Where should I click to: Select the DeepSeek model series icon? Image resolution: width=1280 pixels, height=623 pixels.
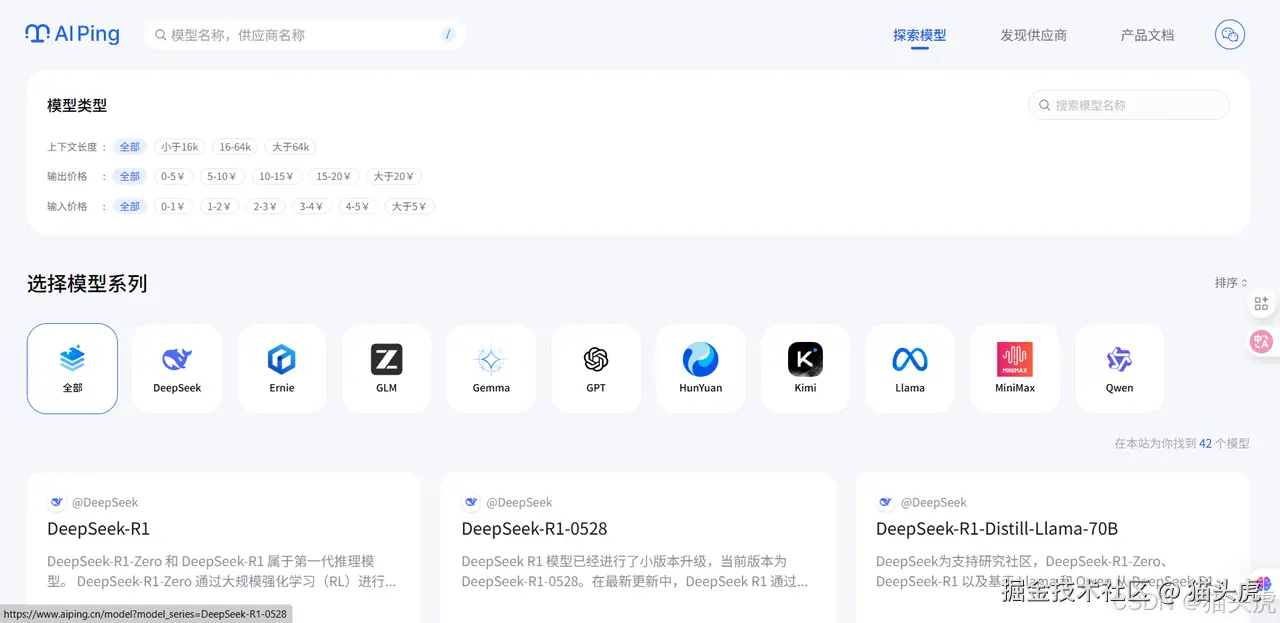176,367
